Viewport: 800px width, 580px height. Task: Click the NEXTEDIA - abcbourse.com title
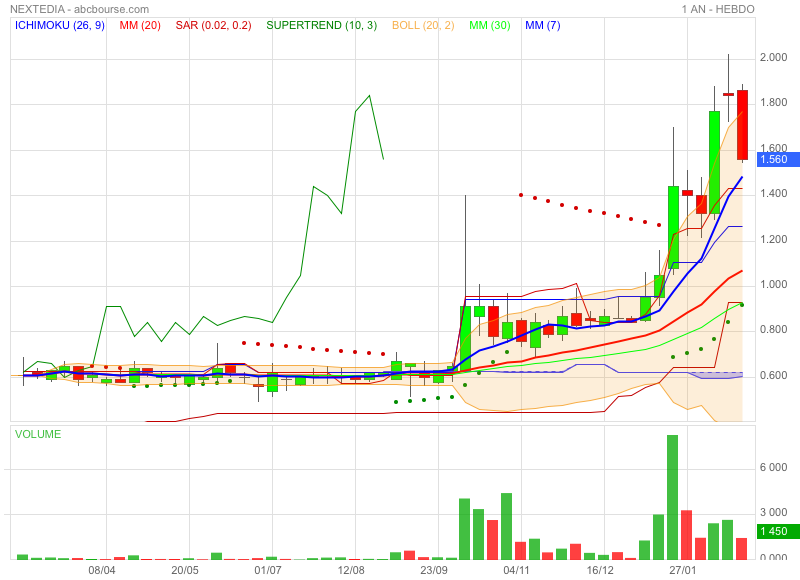(80, 9)
